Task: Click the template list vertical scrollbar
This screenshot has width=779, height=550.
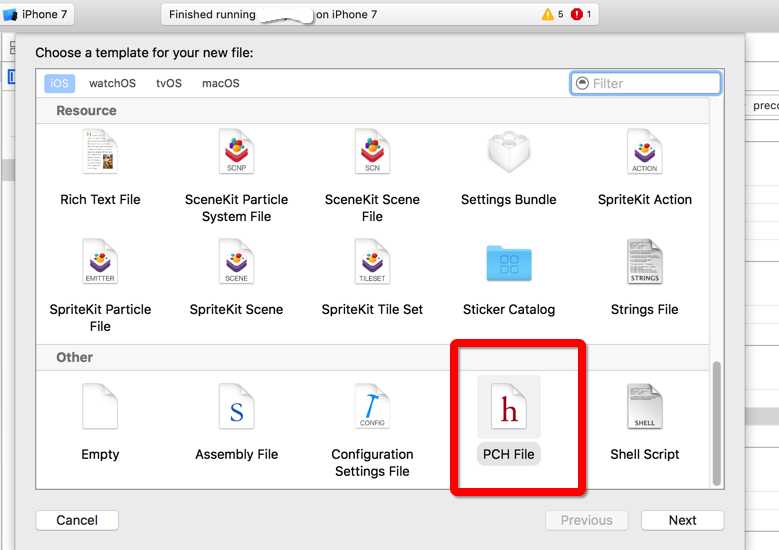Action: click(716, 423)
